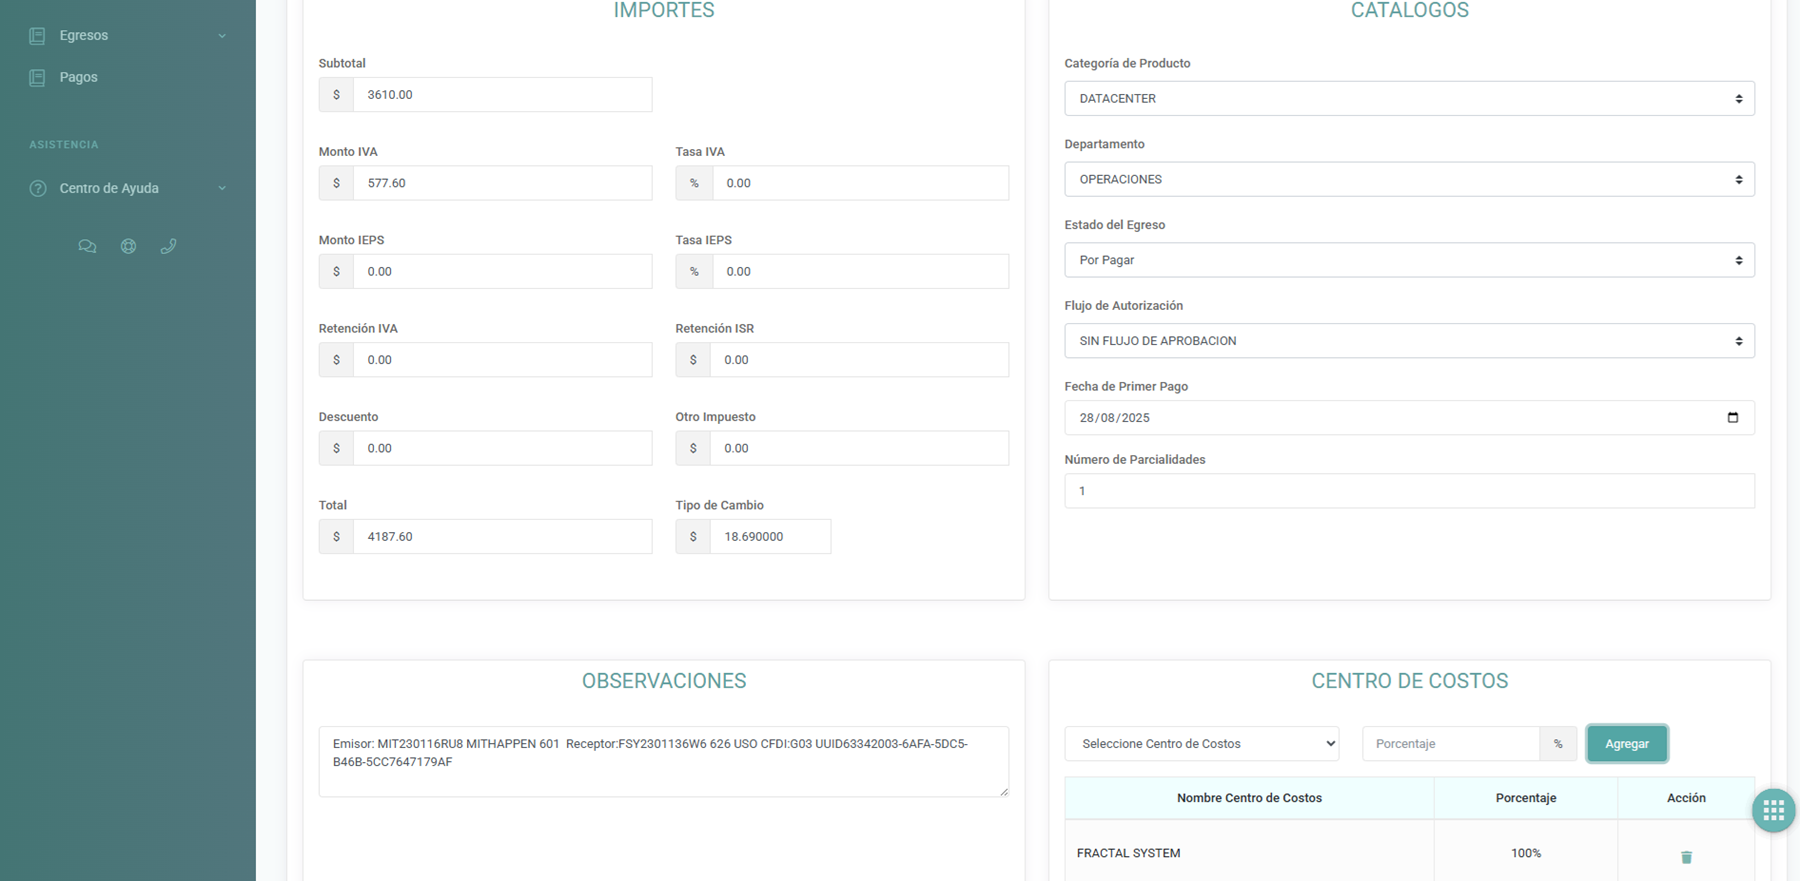The height and width of the screenshot is (881, 1800).
Task: Open the floating apps grid button
Action: coord(1773,810)
